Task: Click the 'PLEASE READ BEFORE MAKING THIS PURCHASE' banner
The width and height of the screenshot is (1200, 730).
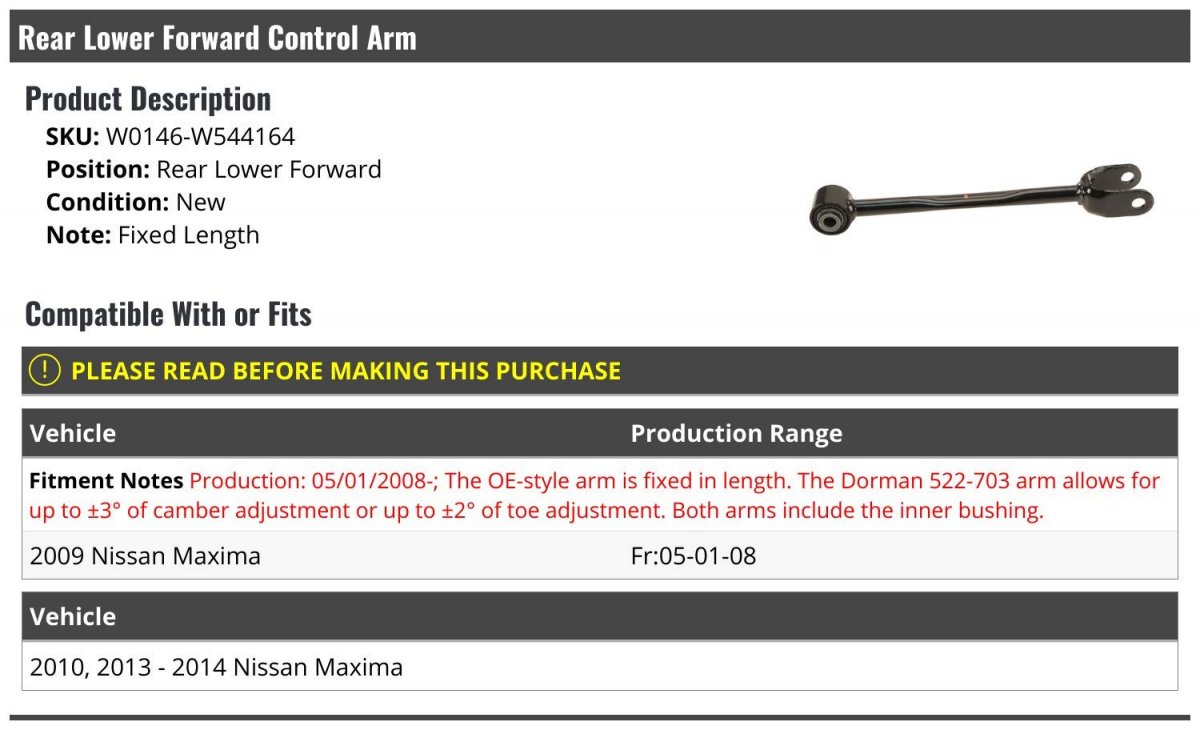Action: pos(346,371)
